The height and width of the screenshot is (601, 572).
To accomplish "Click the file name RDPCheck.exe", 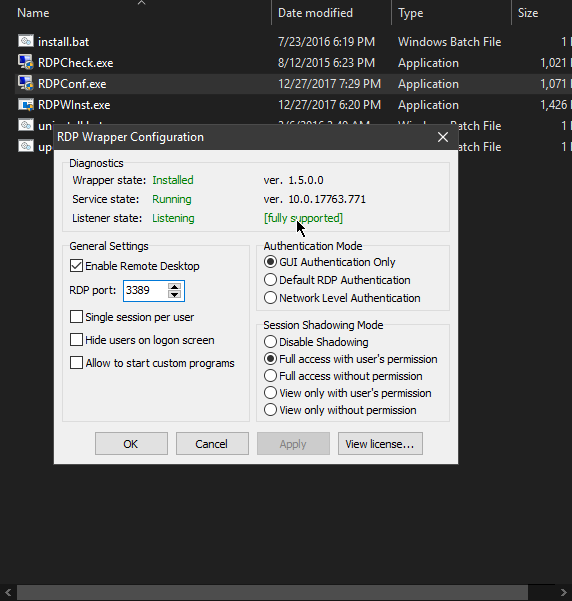I will point(76,63).
